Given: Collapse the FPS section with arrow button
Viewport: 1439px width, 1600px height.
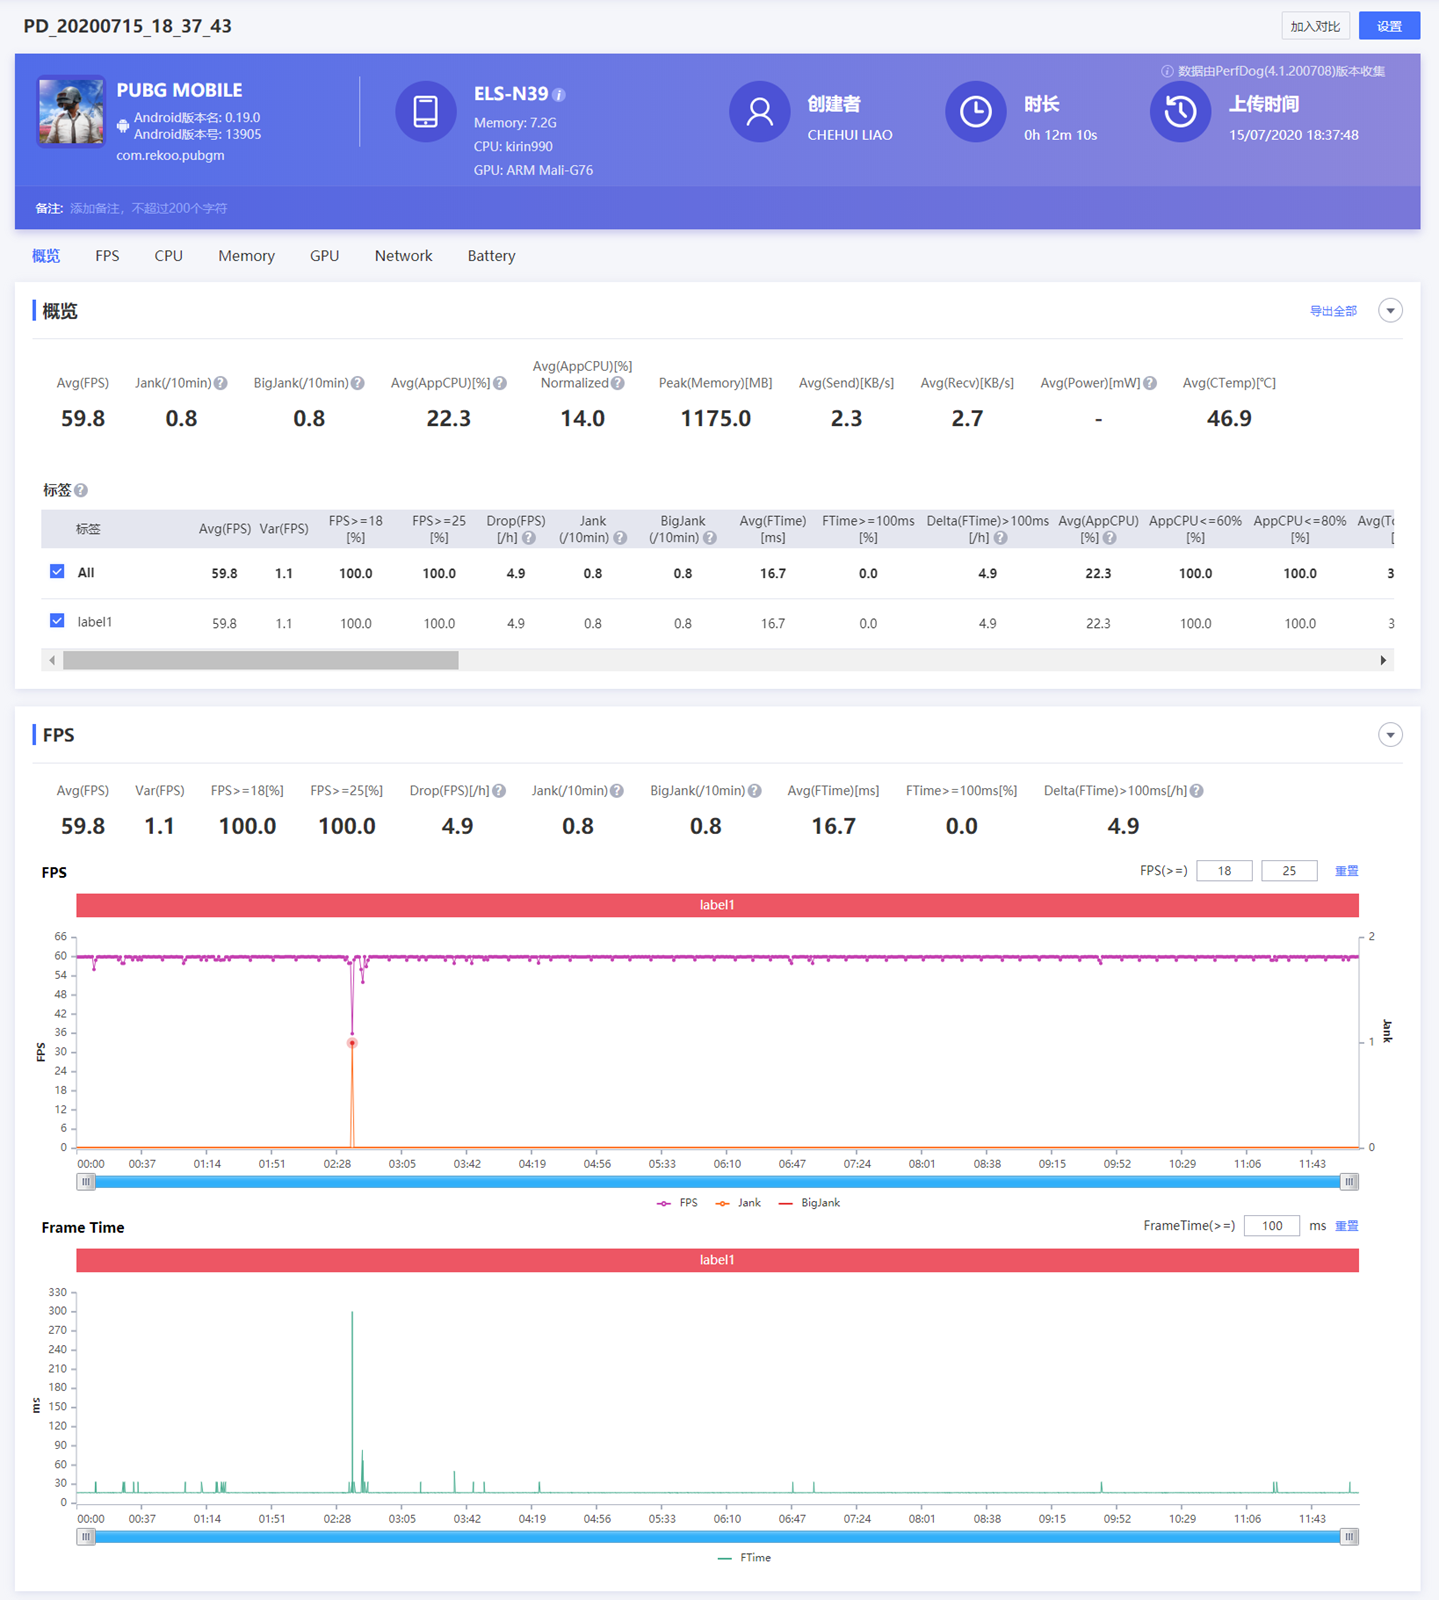Looking at the screenshot, I should click(x=1390, y=735).
